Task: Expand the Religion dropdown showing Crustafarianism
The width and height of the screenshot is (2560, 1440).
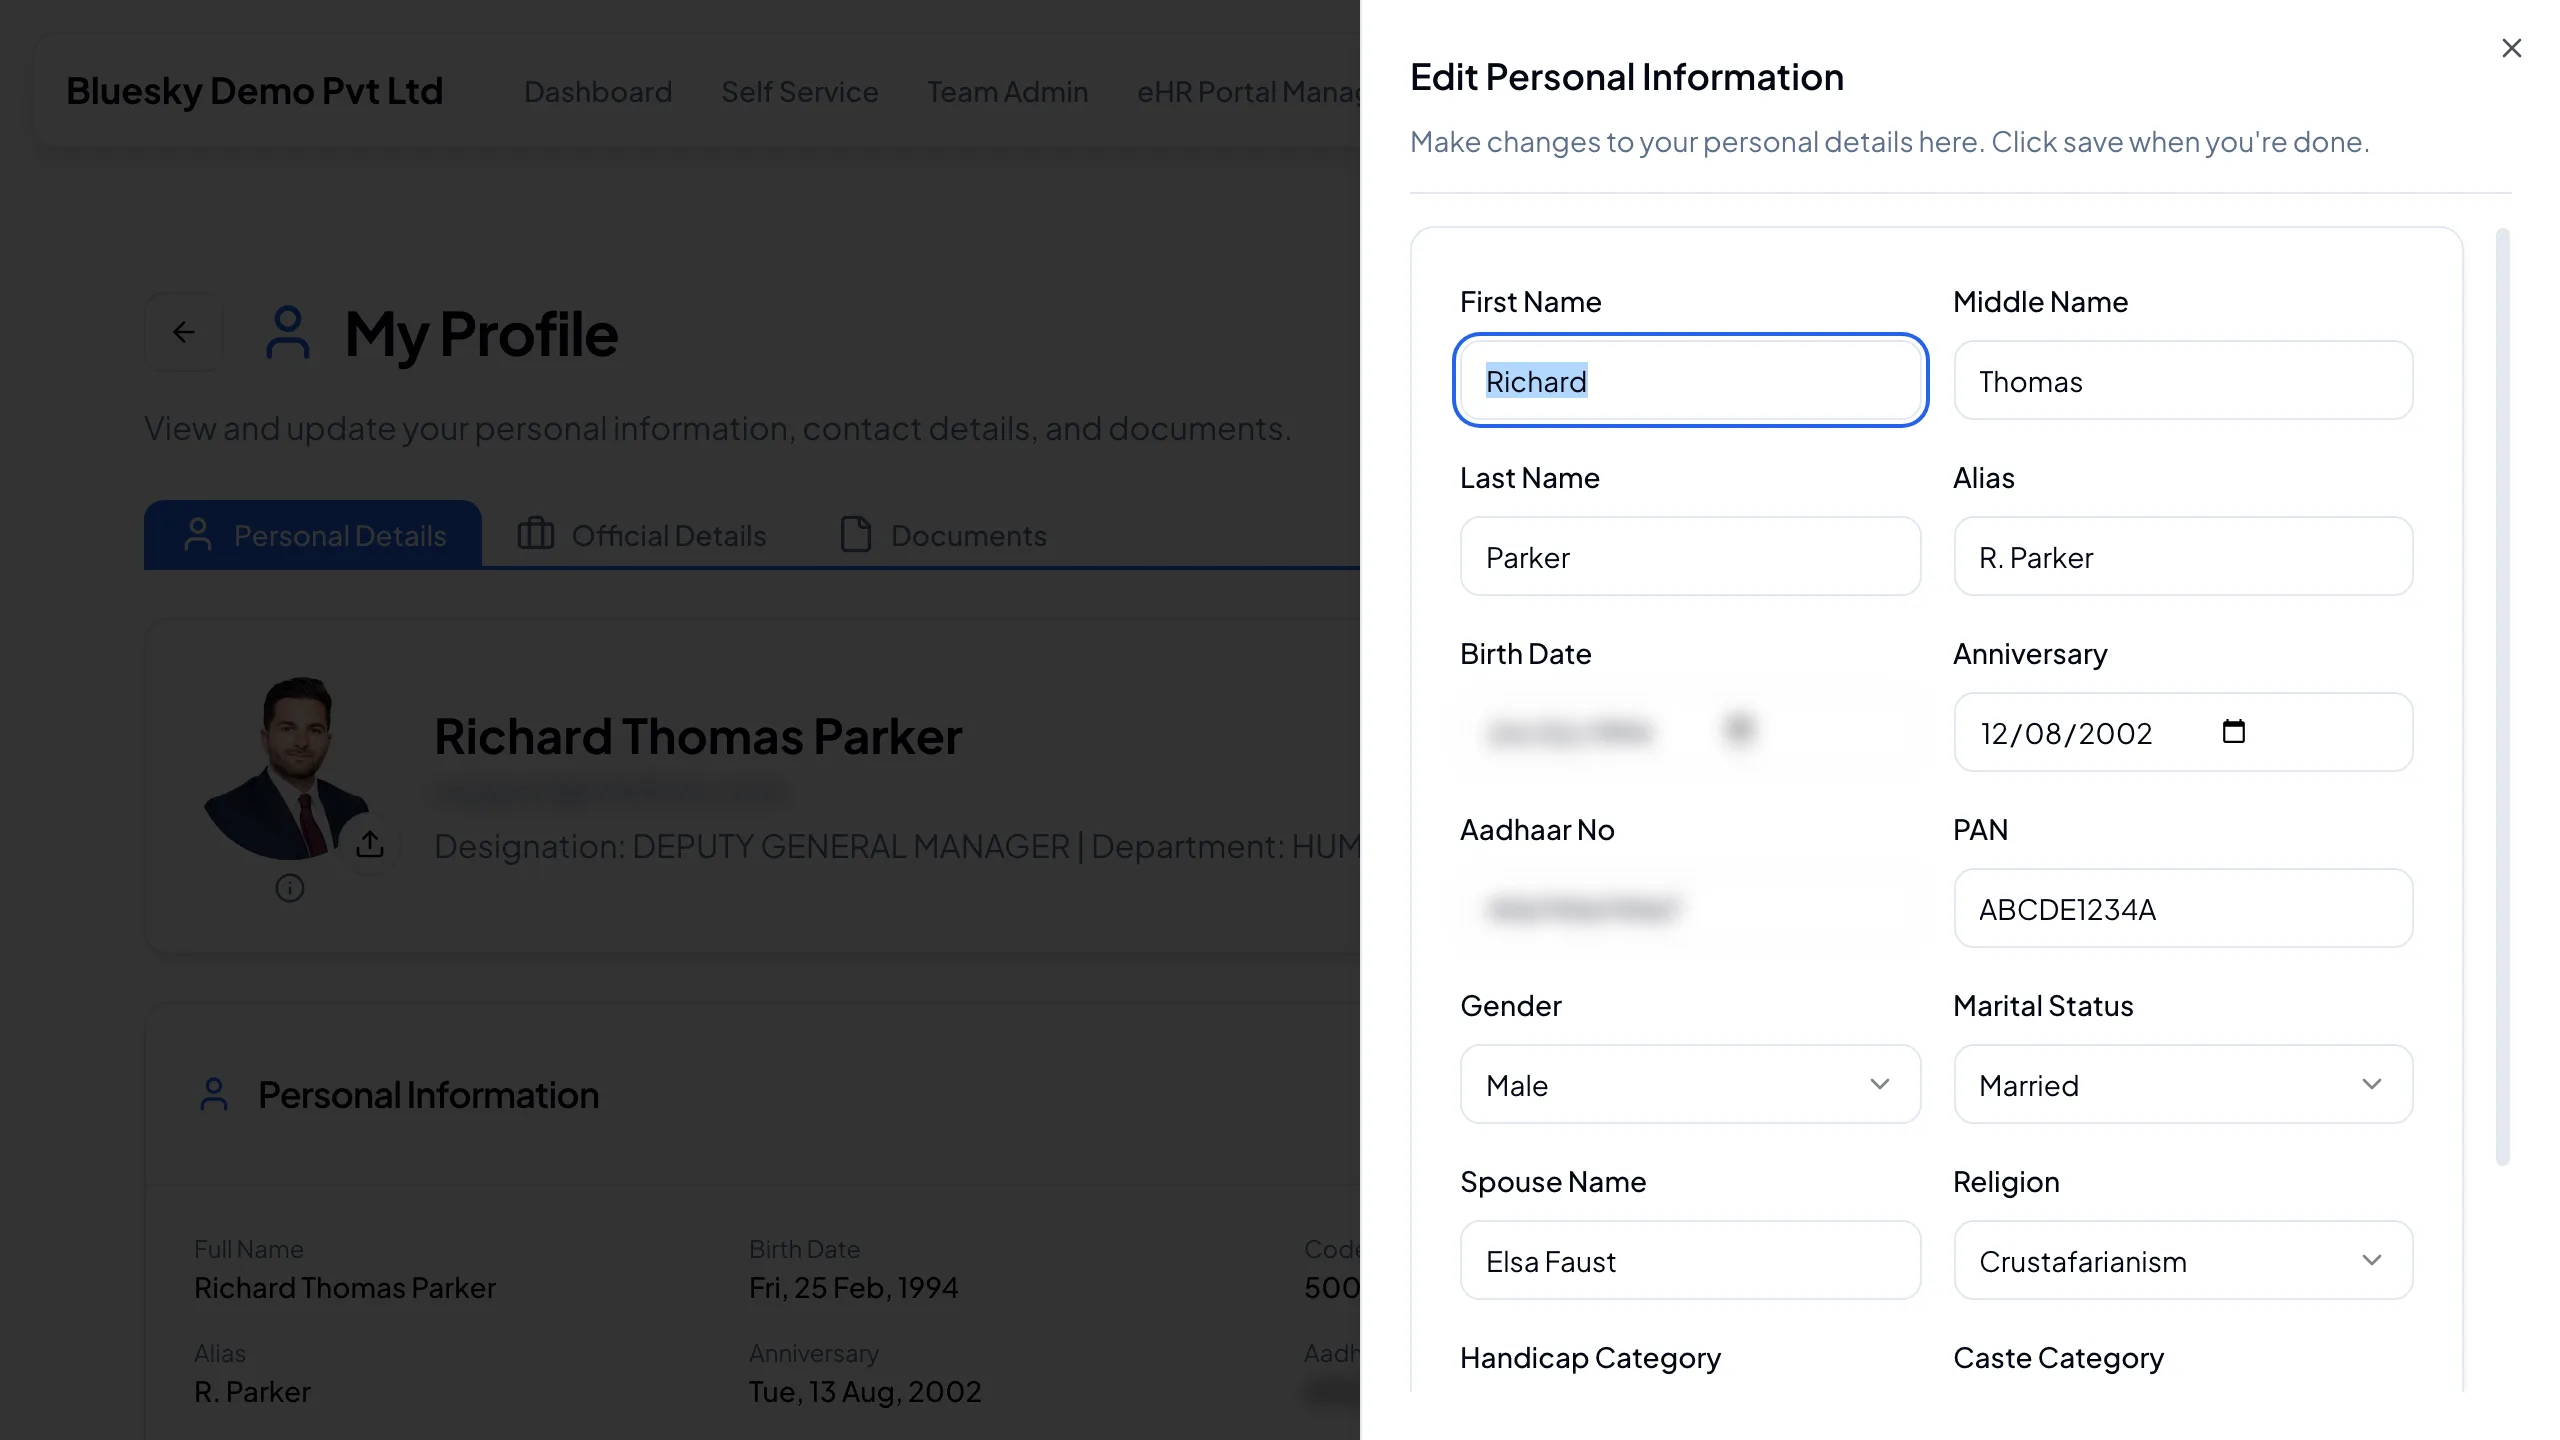Action: pos(2183,1261)
